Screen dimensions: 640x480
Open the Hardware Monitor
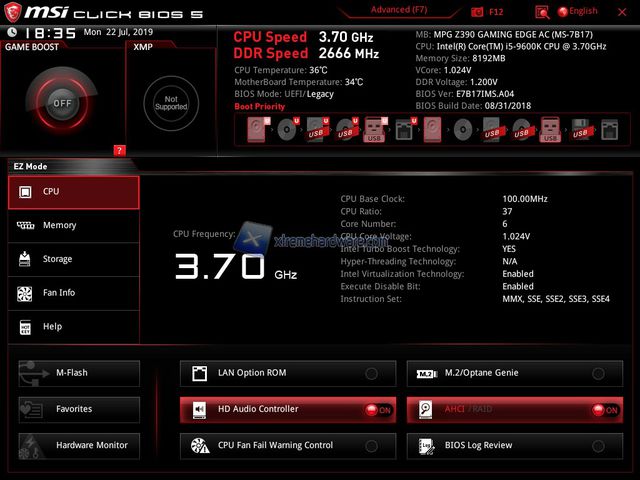tap(79, 445)
